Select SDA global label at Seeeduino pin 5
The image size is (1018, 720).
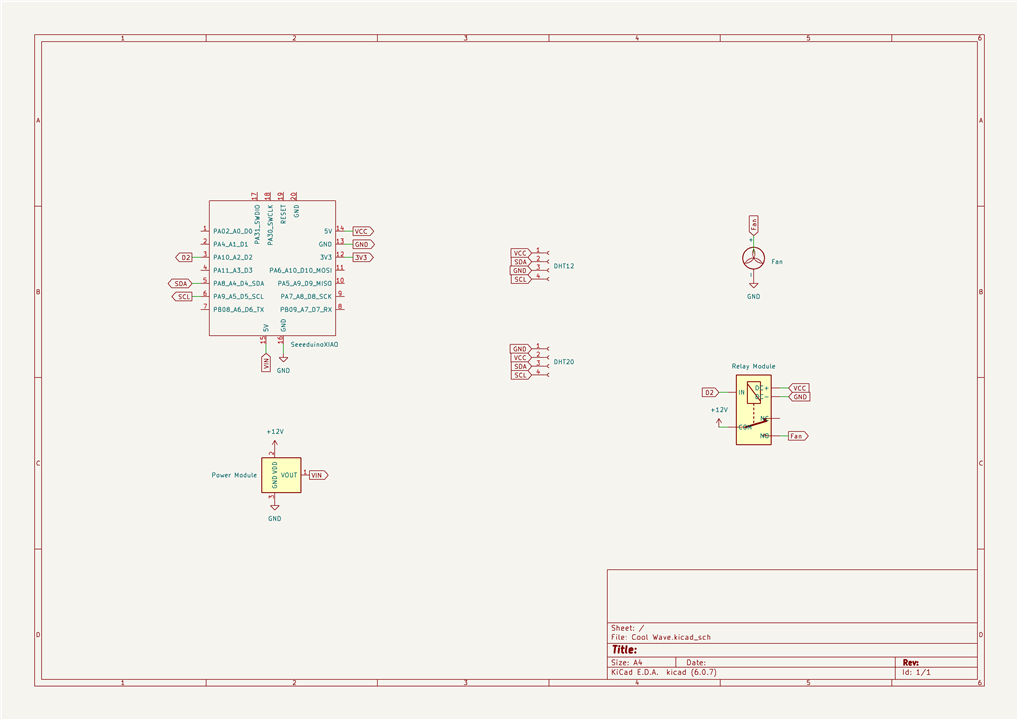[x=180, y=284]
